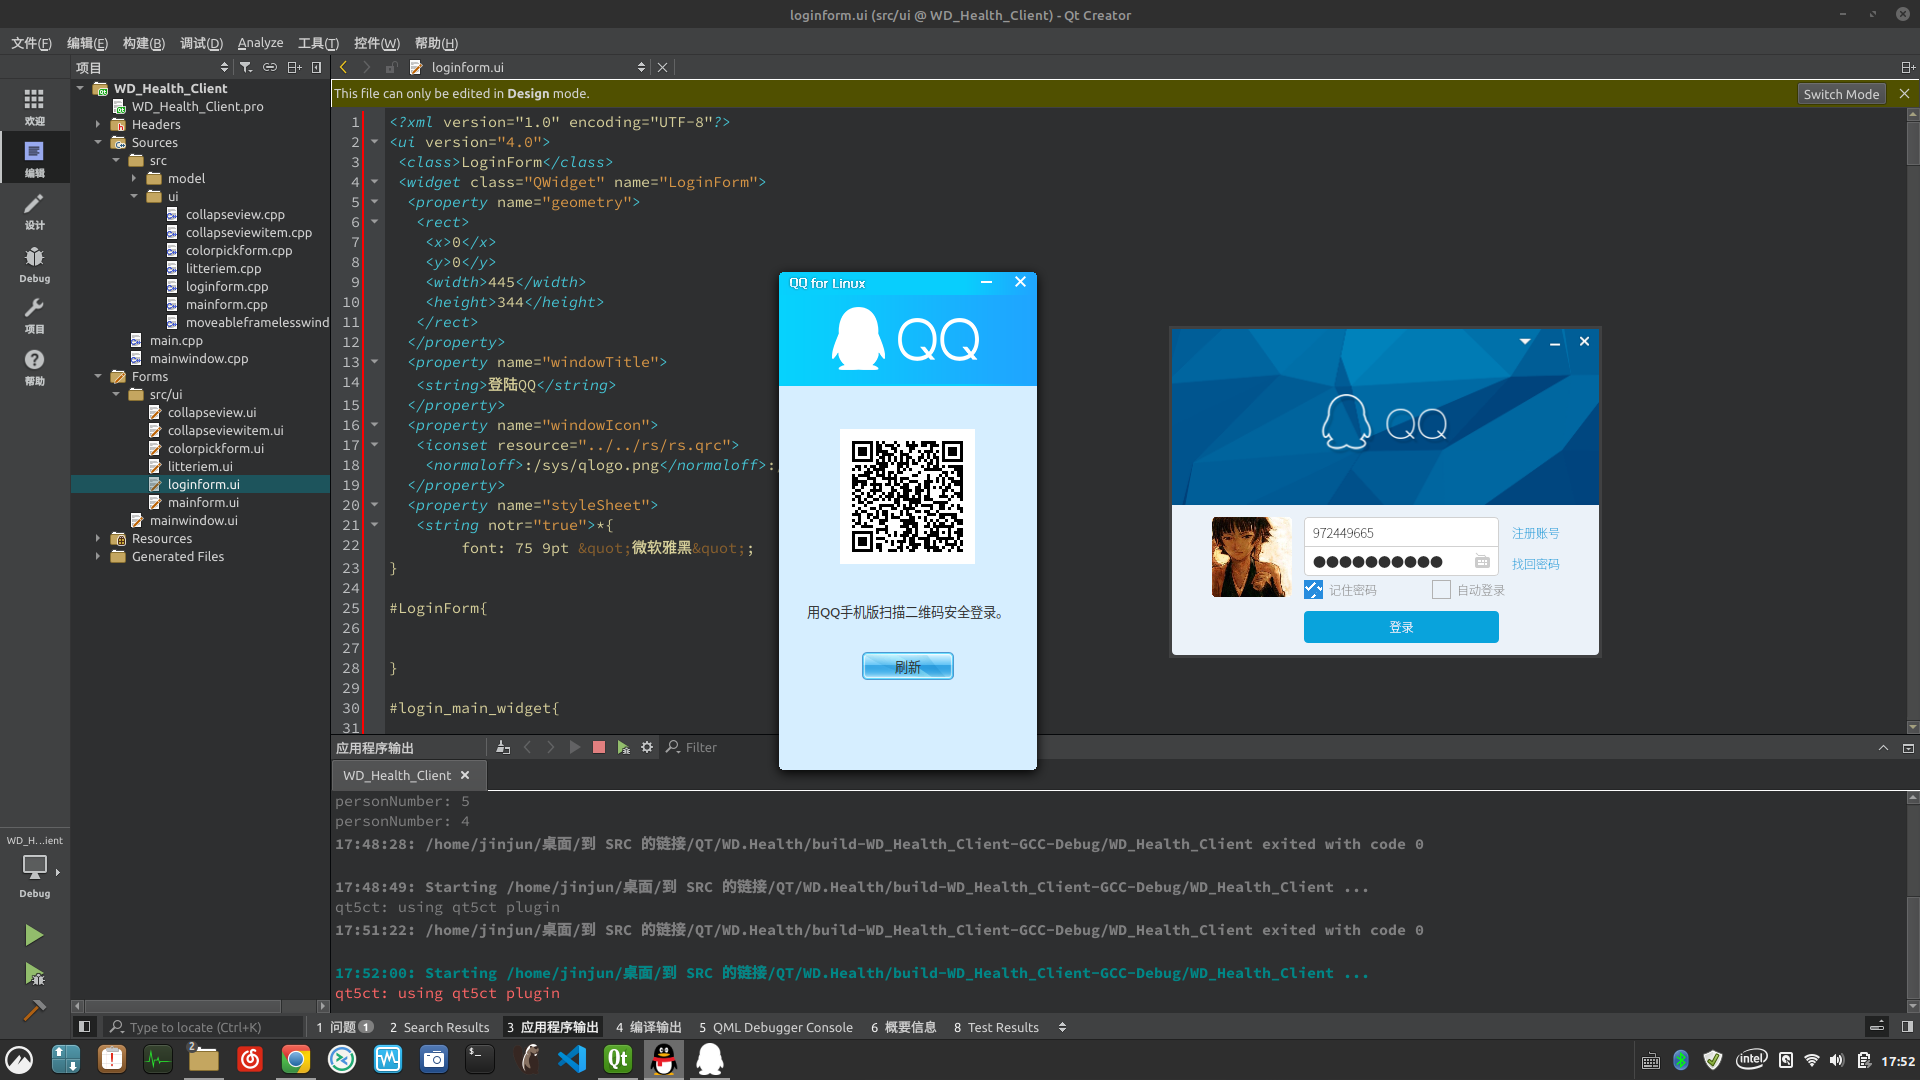Screen dimensions: 1920x1080
Task: Open Qt Creator from the dock
Action: tap(618, 1059)
